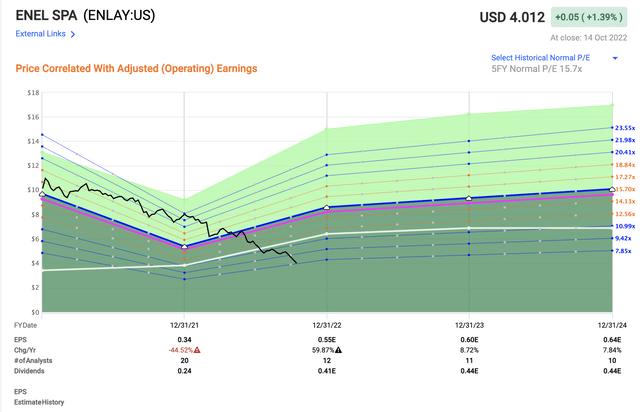The height and width of the screenshot is (412, 640).
Task: Click analysts count 20
Action: [x=184, y=361]
